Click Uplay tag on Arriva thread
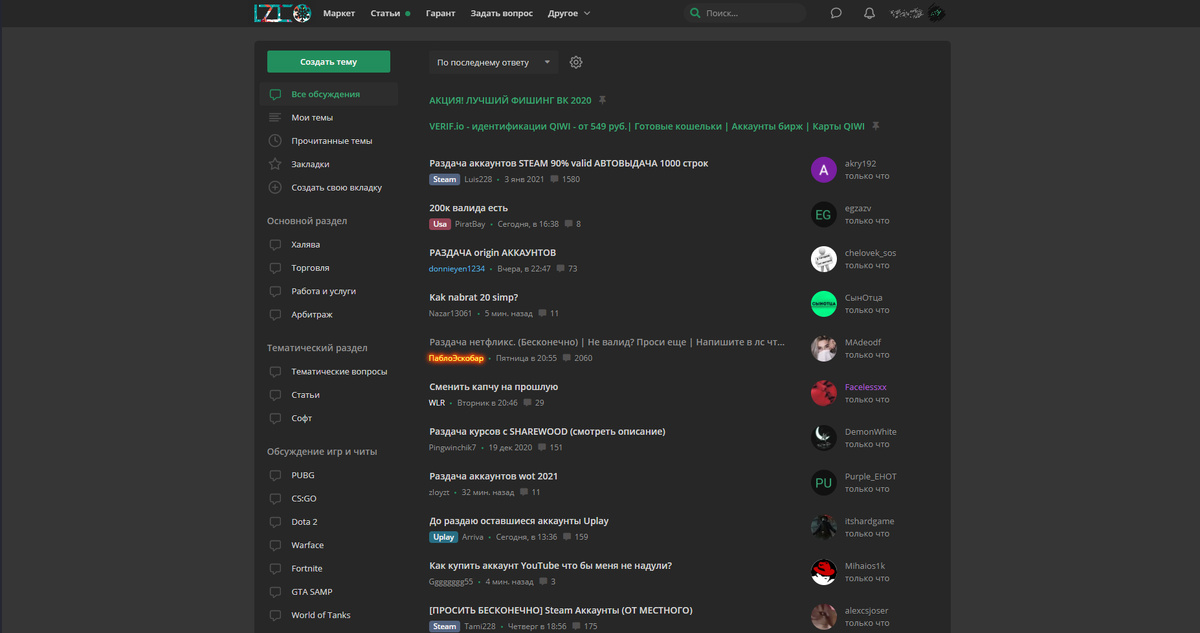The width and height of the screenshot is (1200, 633). coord(444,537)
